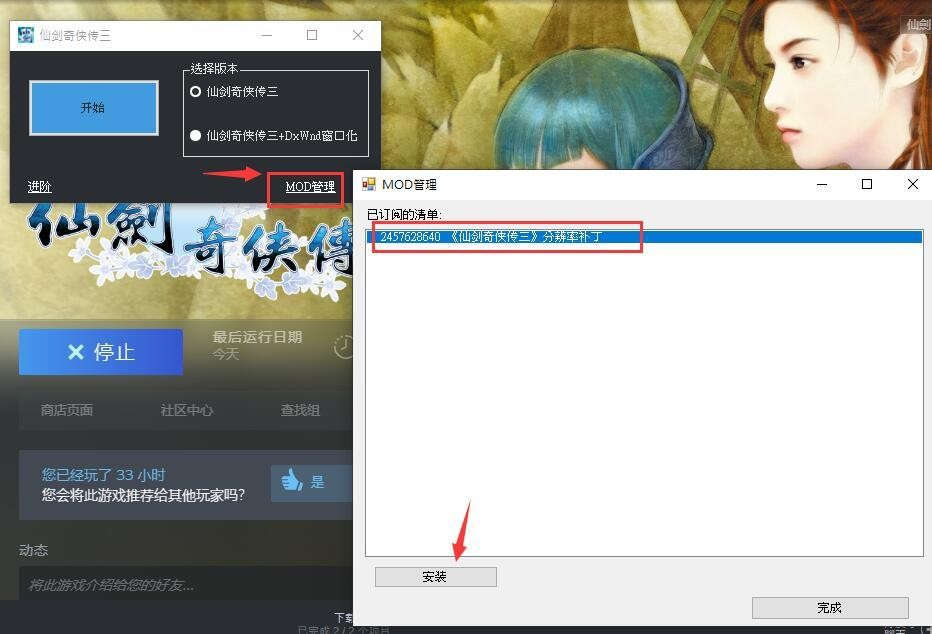Click the launcher window's title bar icon

pyautogui.click(x=26, y=35)
